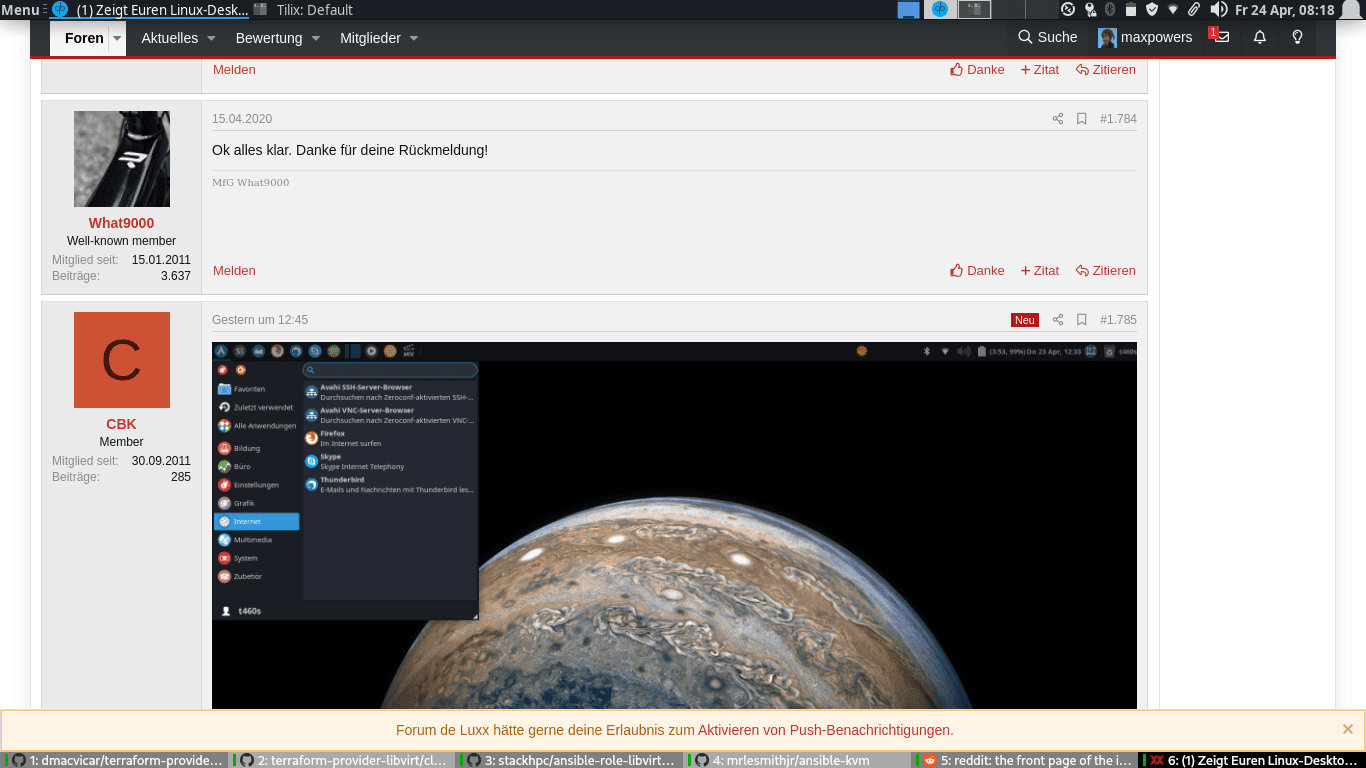The width and height of the screenshot is (1366, 768).
Task: Switch to the first blue workspace thumbnail
Action: click(908, 10)
